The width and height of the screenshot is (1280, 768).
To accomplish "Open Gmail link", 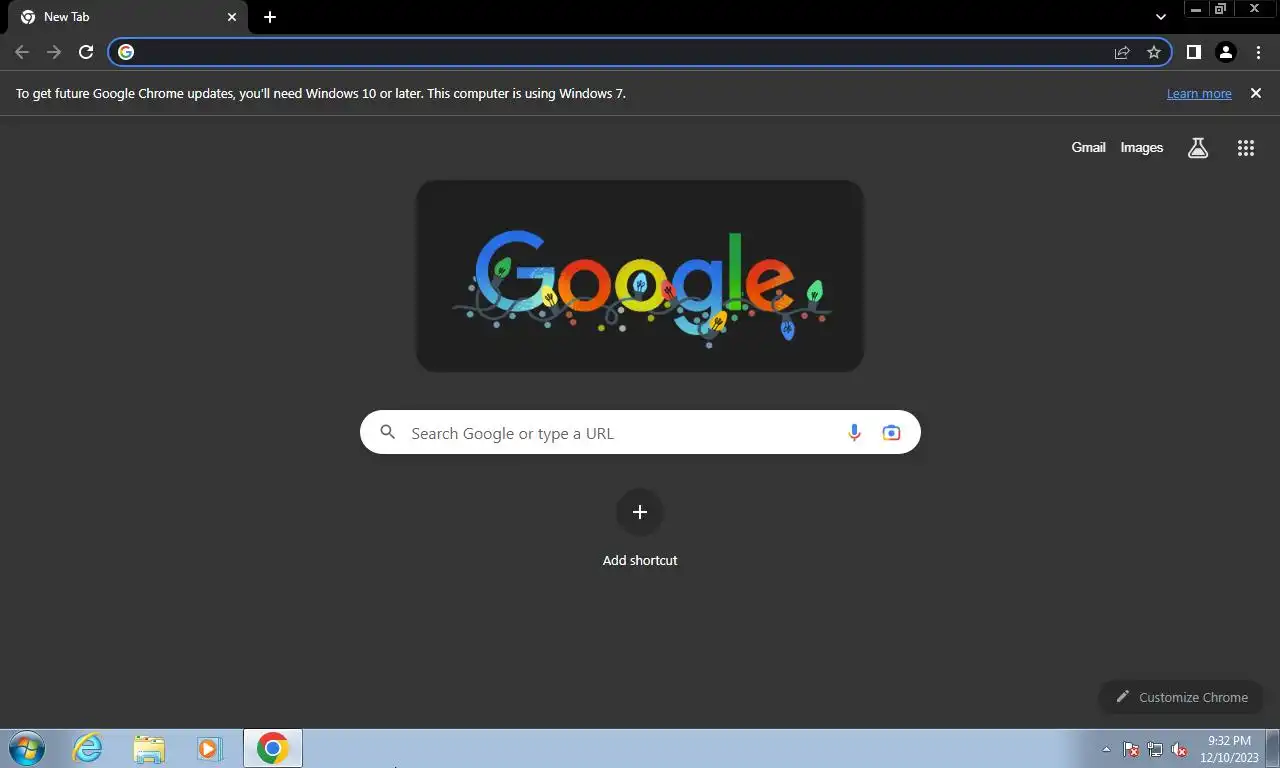I will pos(1088,147).
